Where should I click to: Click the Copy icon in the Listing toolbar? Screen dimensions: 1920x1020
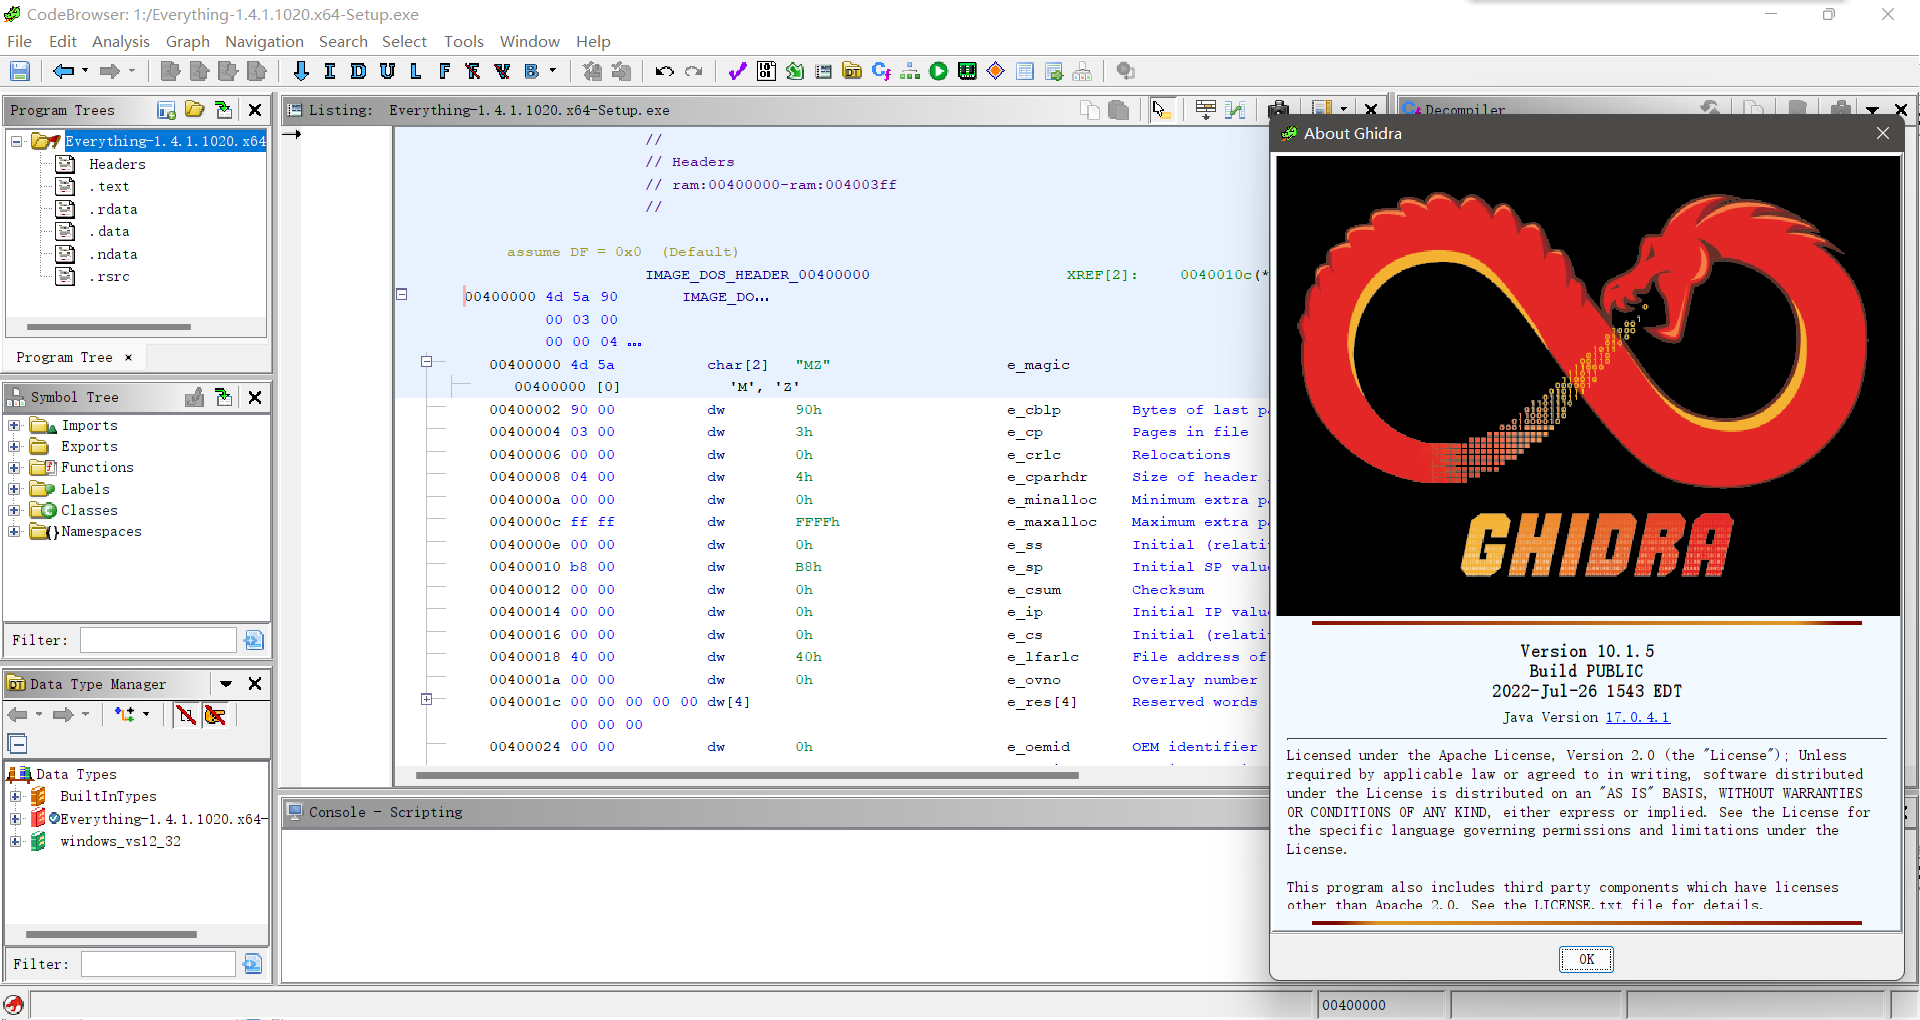1088,110
